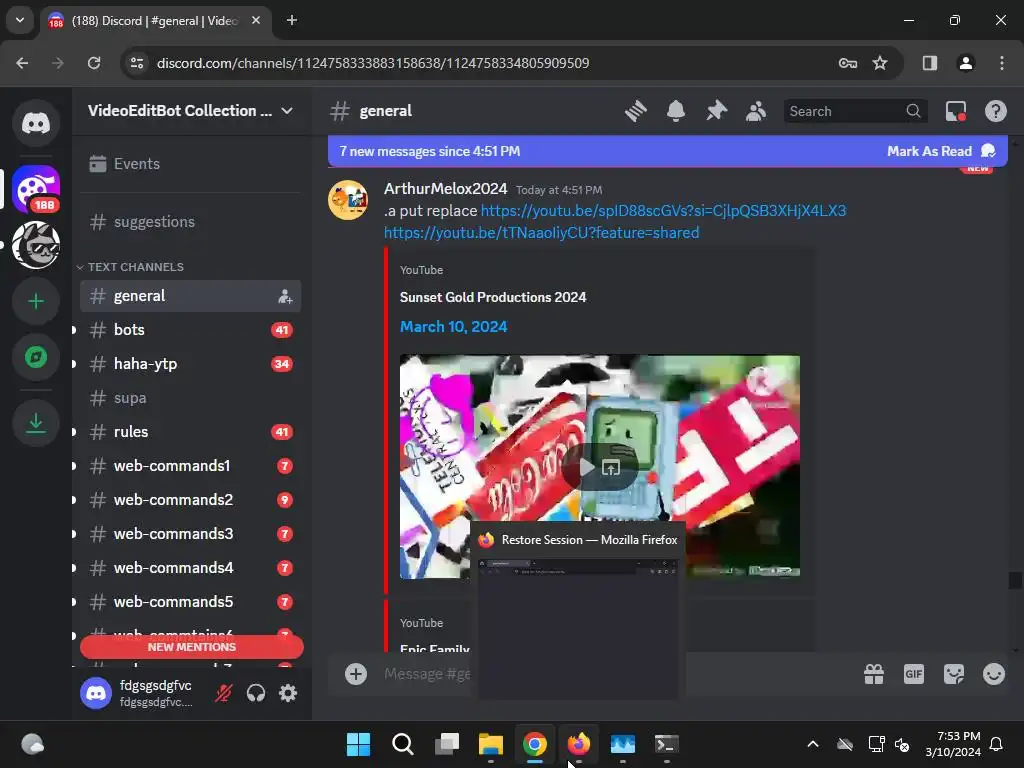Toggle member list icon in header
1024x768 pixels.
(756, 111)
